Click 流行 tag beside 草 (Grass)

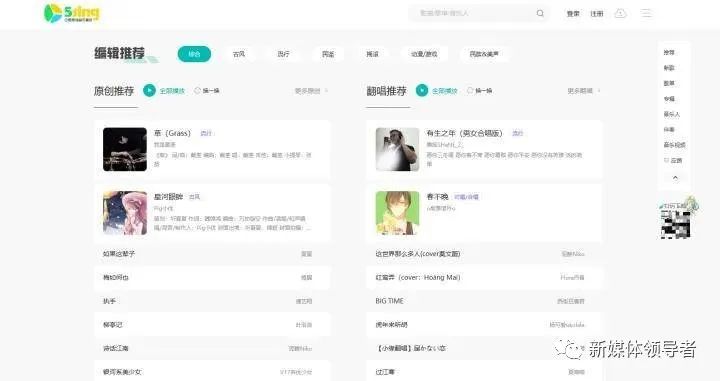click(206, 133)
